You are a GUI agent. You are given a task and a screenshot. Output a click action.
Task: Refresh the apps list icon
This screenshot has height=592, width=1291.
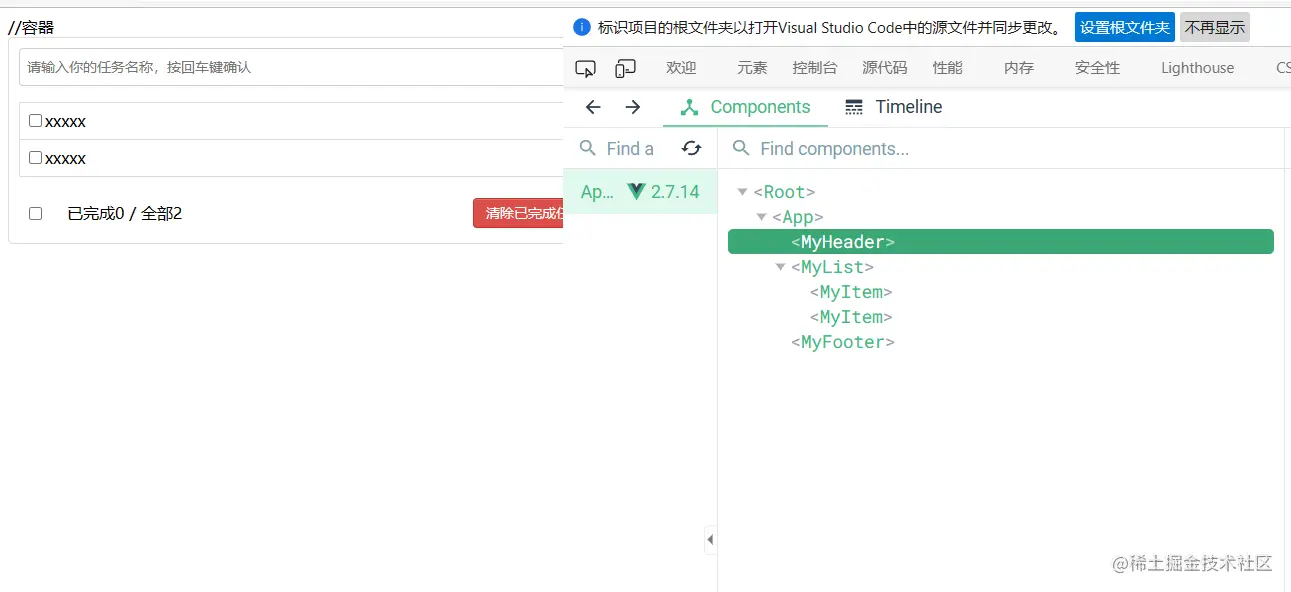coord(691,148)
